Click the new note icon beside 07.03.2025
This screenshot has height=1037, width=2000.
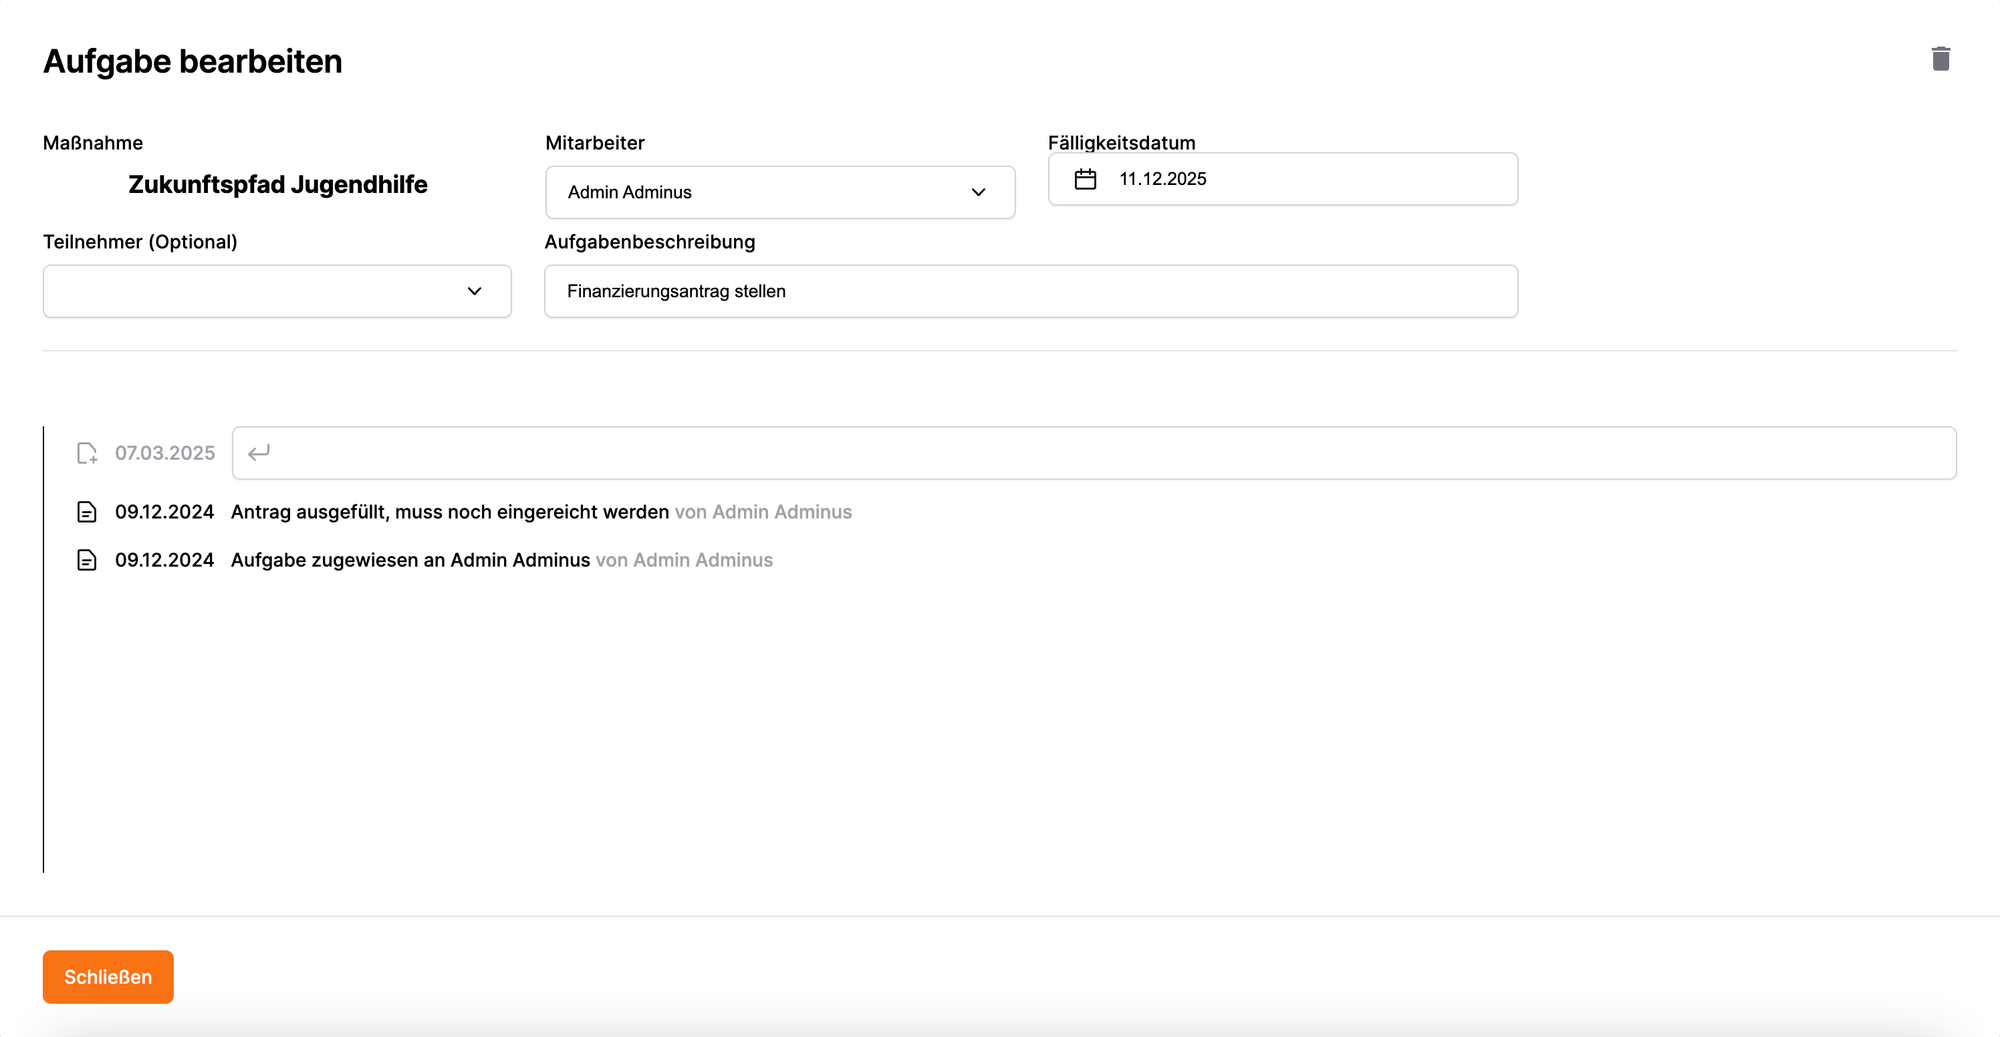click(x=87, y=453)
